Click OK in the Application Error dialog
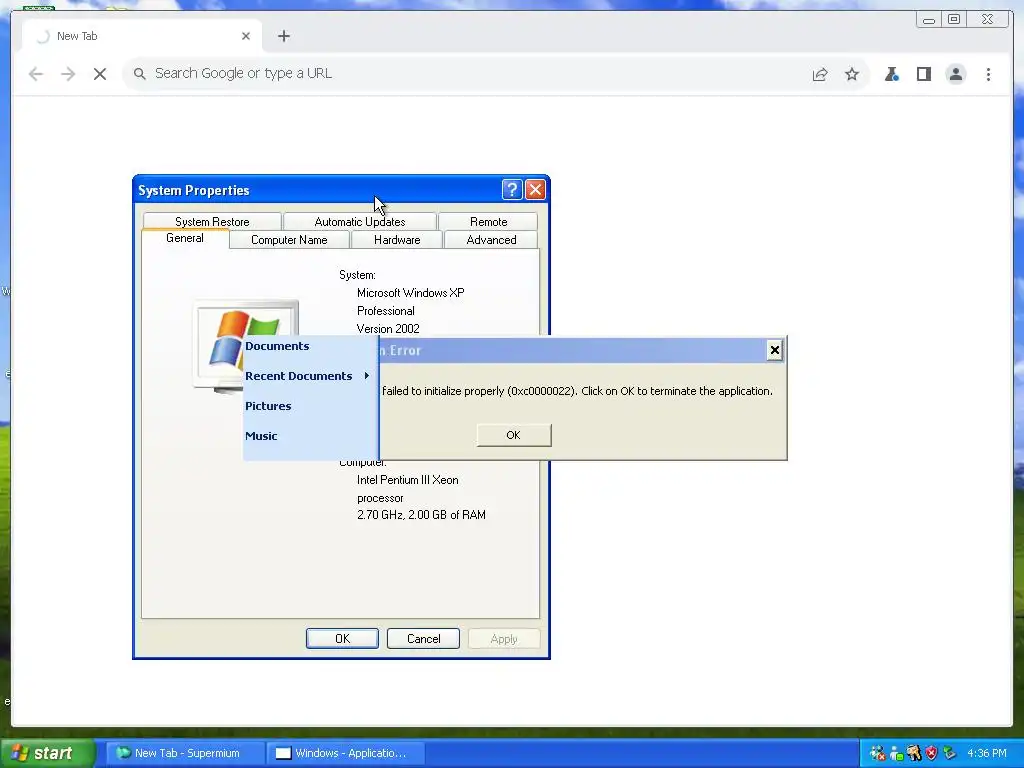 [514, 435]
